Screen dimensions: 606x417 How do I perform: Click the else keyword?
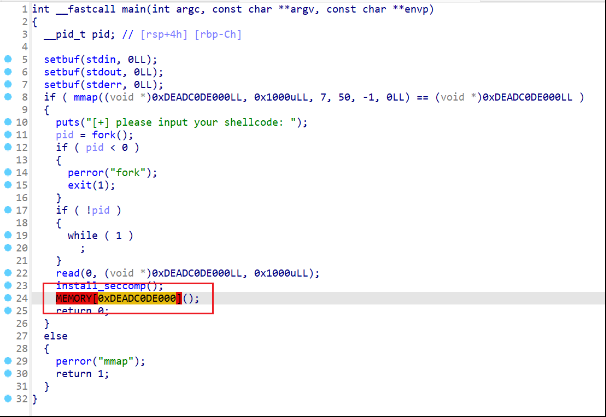click(x=56, y=336)
